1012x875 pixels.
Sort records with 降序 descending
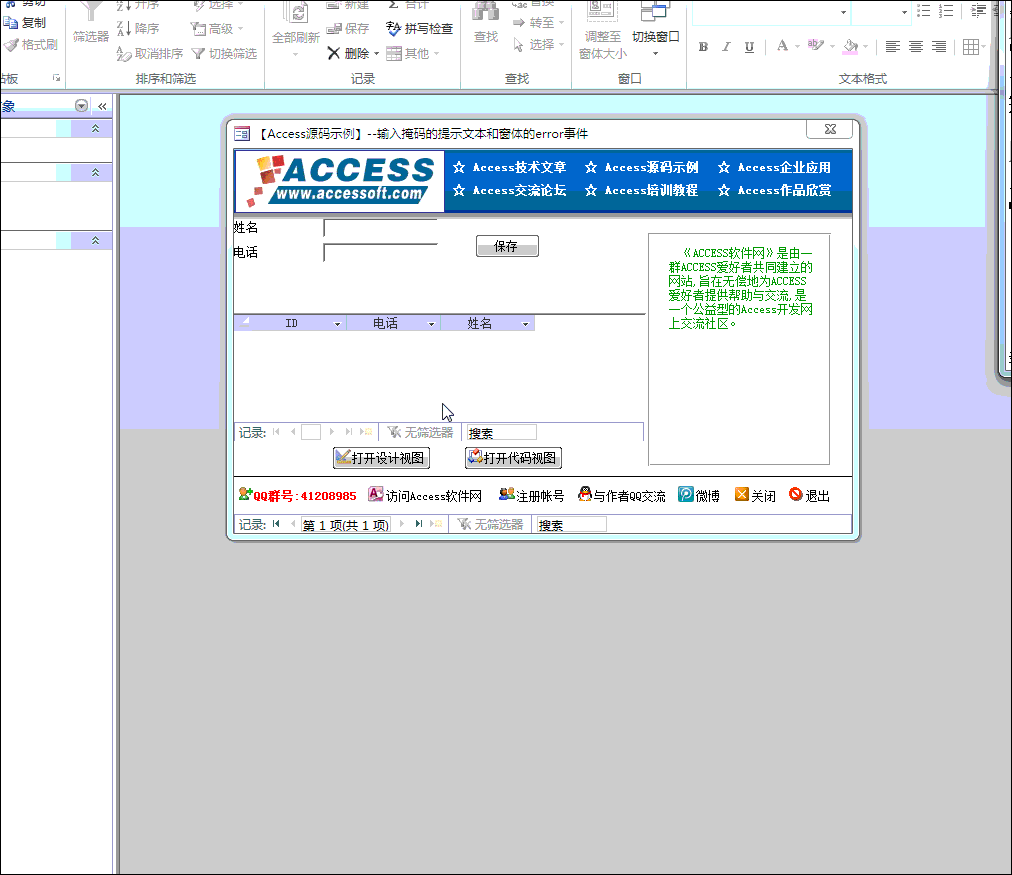tap(138, 28)
